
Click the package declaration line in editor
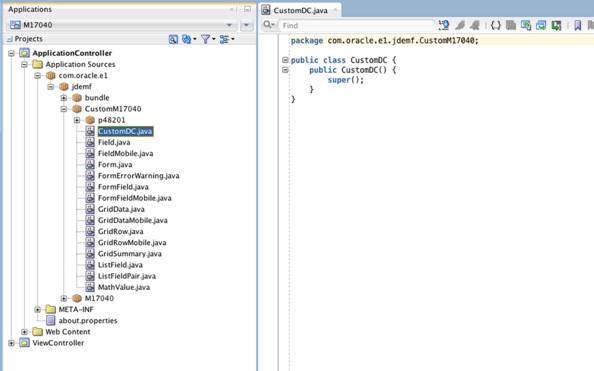point(385,41)
